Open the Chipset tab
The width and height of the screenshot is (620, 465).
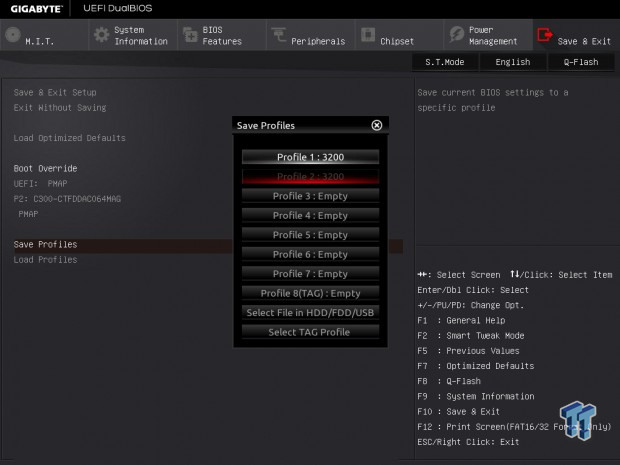pyautogui.click(x=399, y=35)
